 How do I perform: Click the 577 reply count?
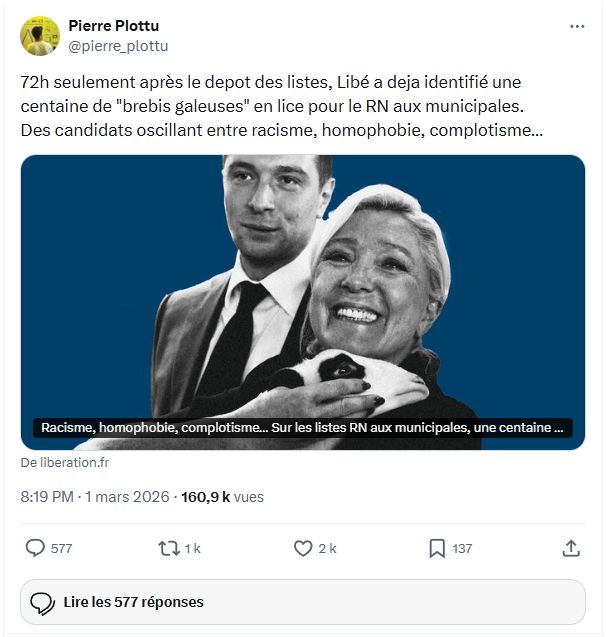pyautogui.click(x=61, y=549)
